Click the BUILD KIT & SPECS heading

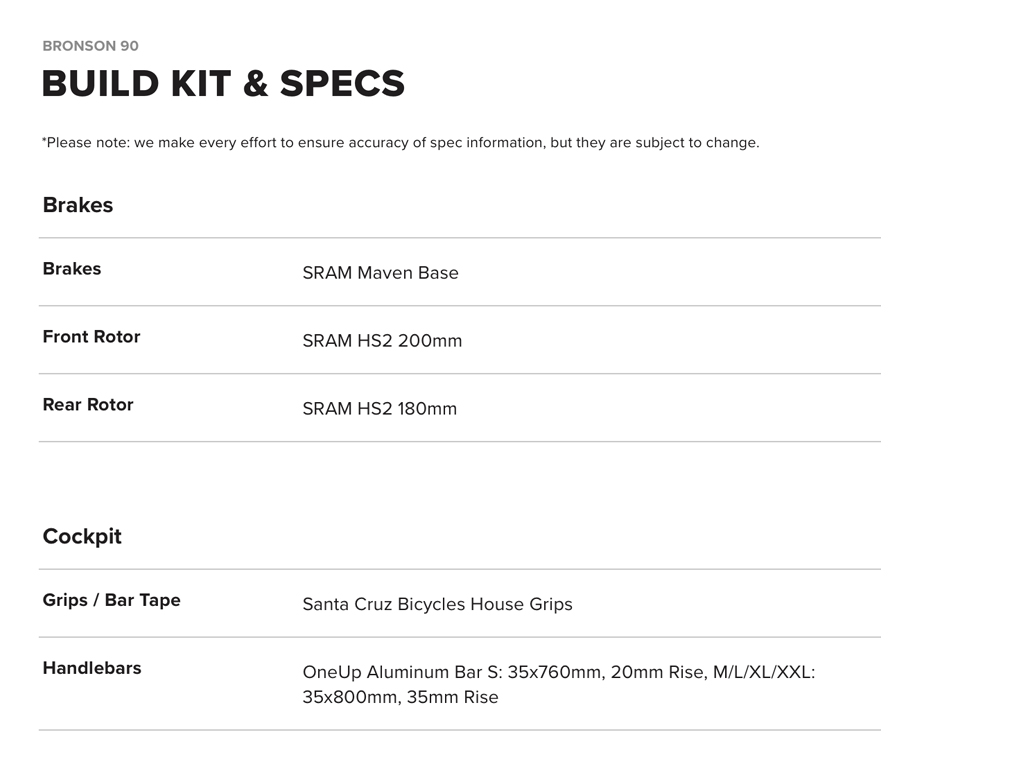tap(223, 84)
